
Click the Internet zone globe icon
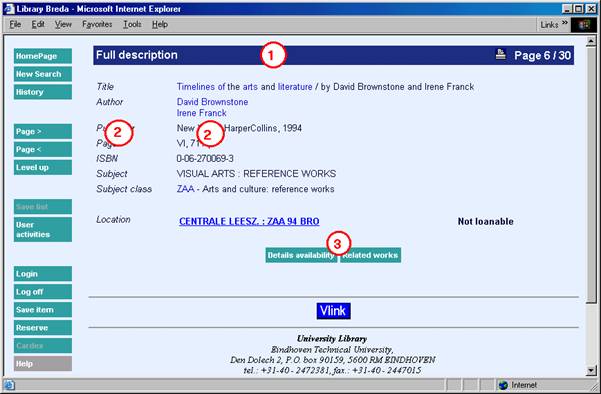[503, 385]
